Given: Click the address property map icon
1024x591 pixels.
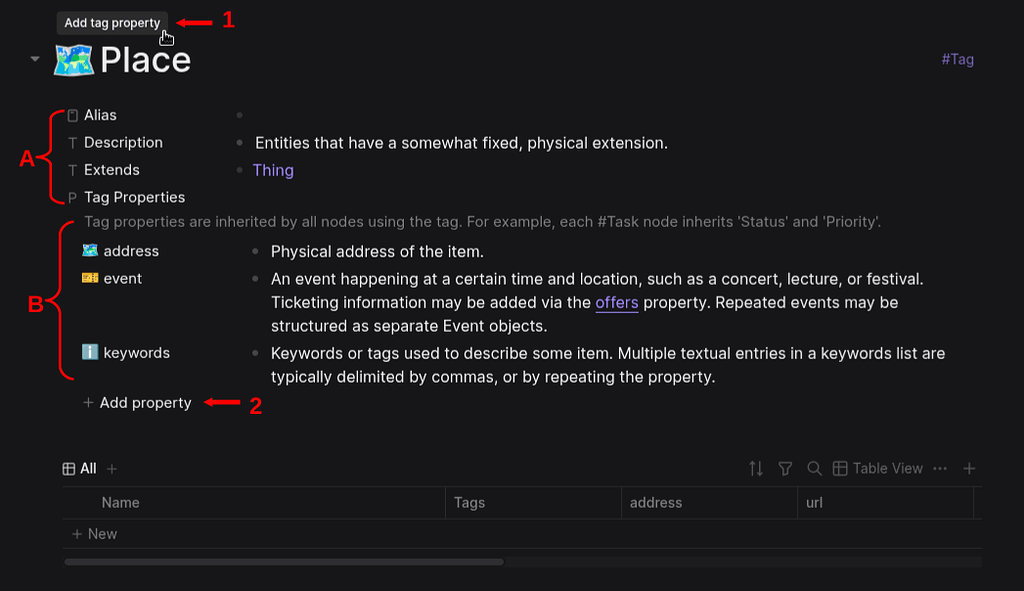Looking at the screenshot, I should pos(90,251).
